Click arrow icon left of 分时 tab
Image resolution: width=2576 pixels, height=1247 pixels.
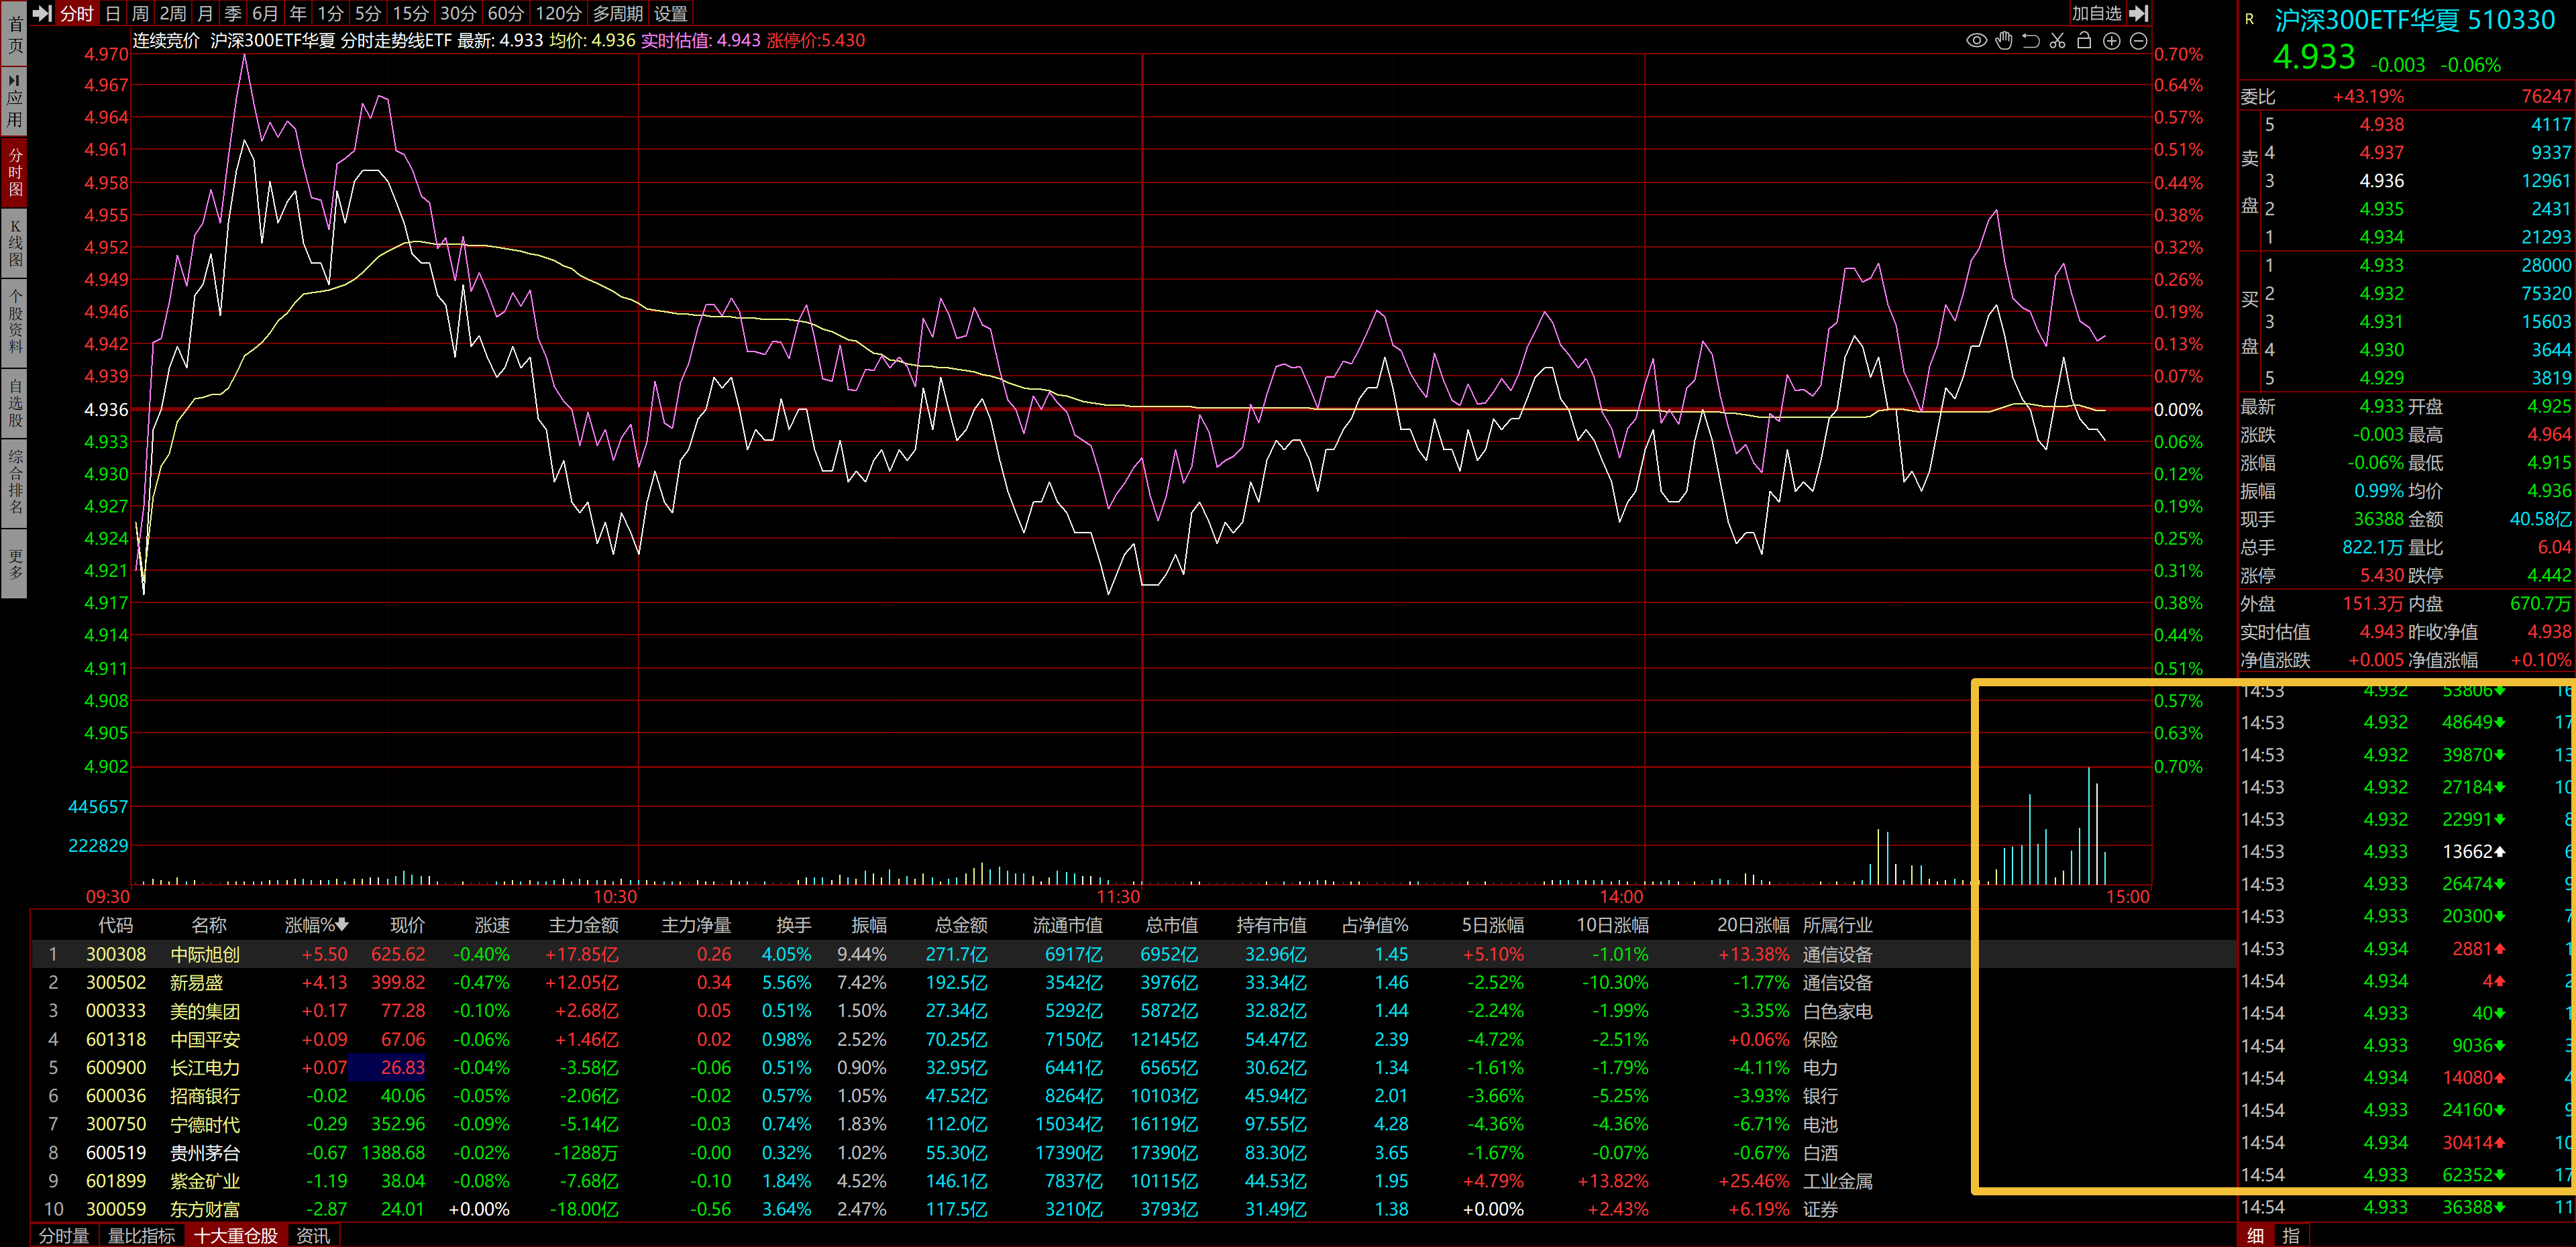pos(42,13)
